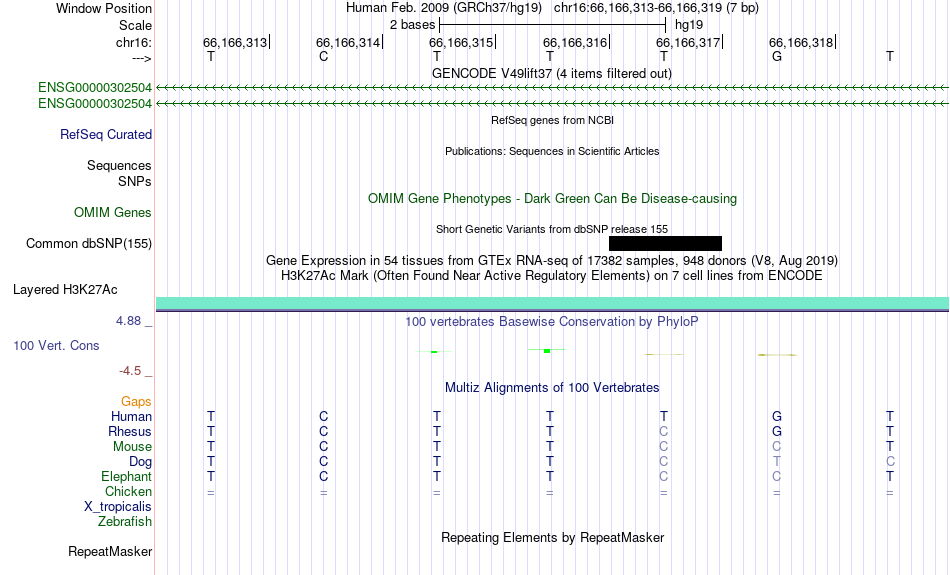Open the OMIM Genes track label
The height and width of the screenshot is (575, 950).
coord(113,213)
